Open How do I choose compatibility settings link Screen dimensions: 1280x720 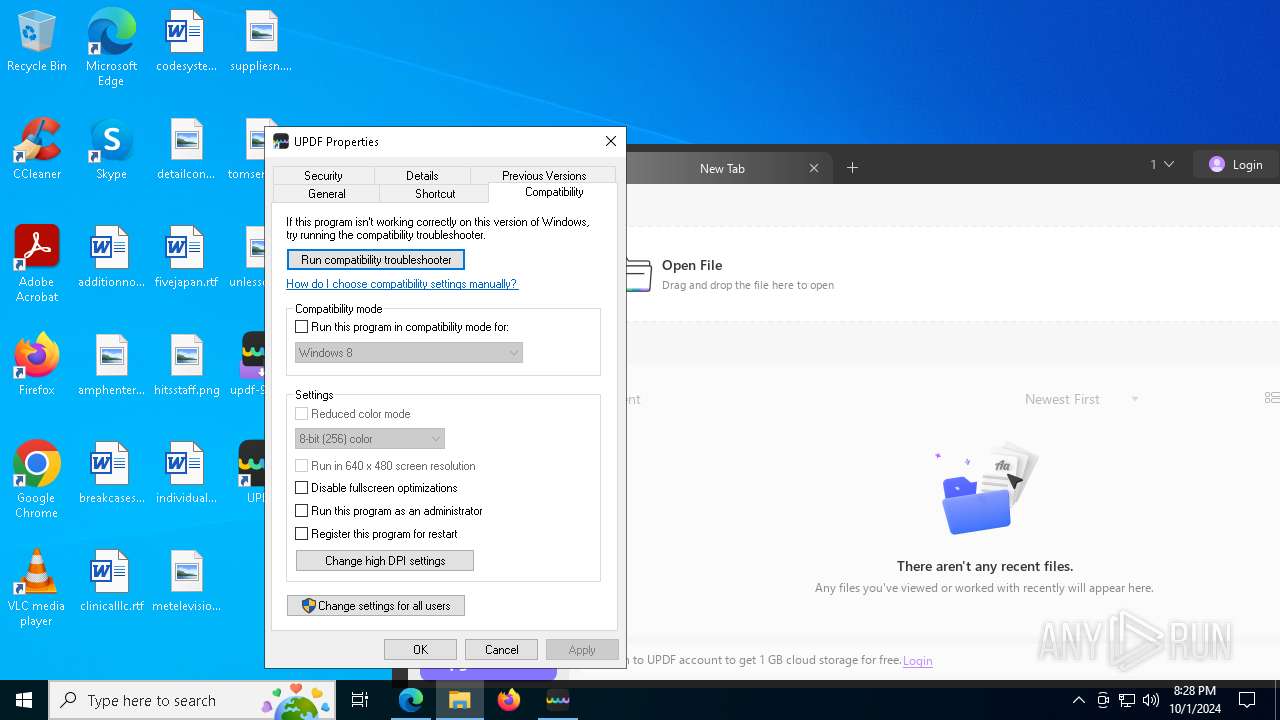coord(402,284)
